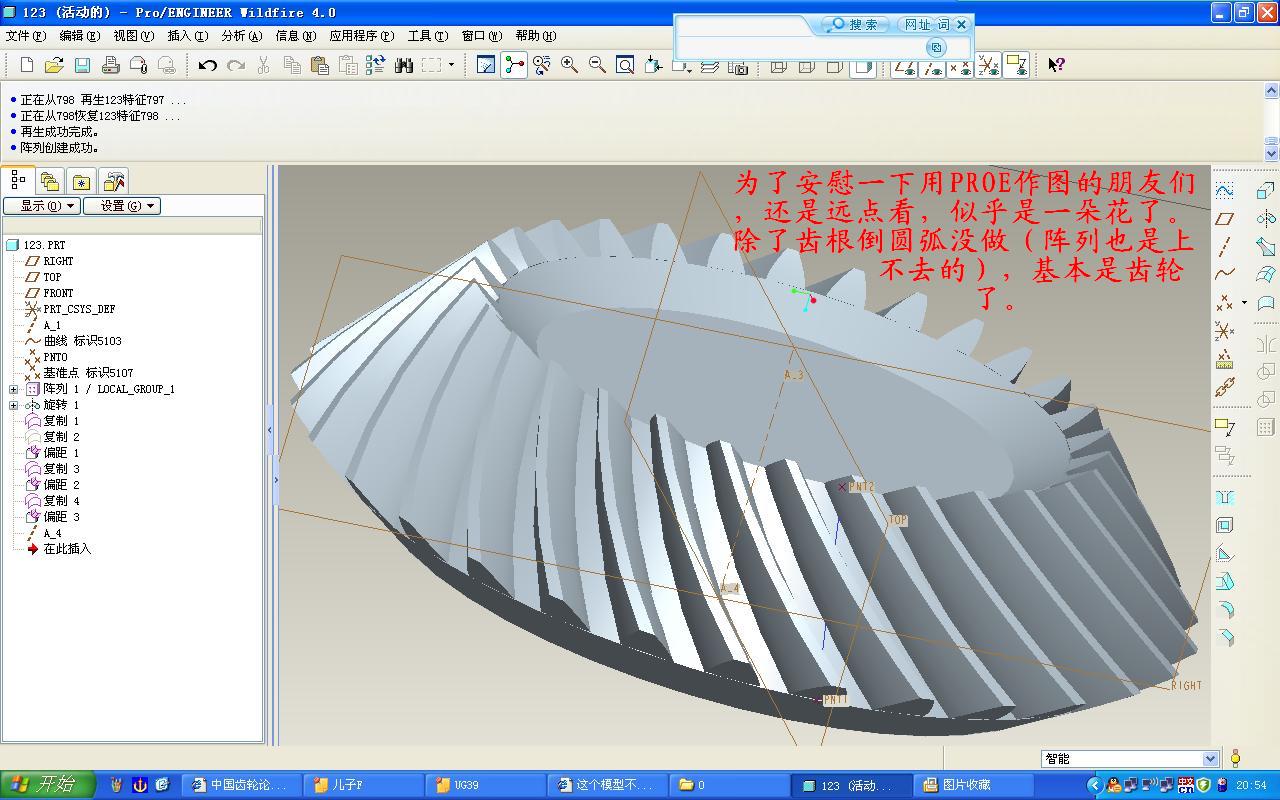Open the datum point tool flyout arrow
This screenshot has height=800, width=1280.
(x=1244, y=302)
